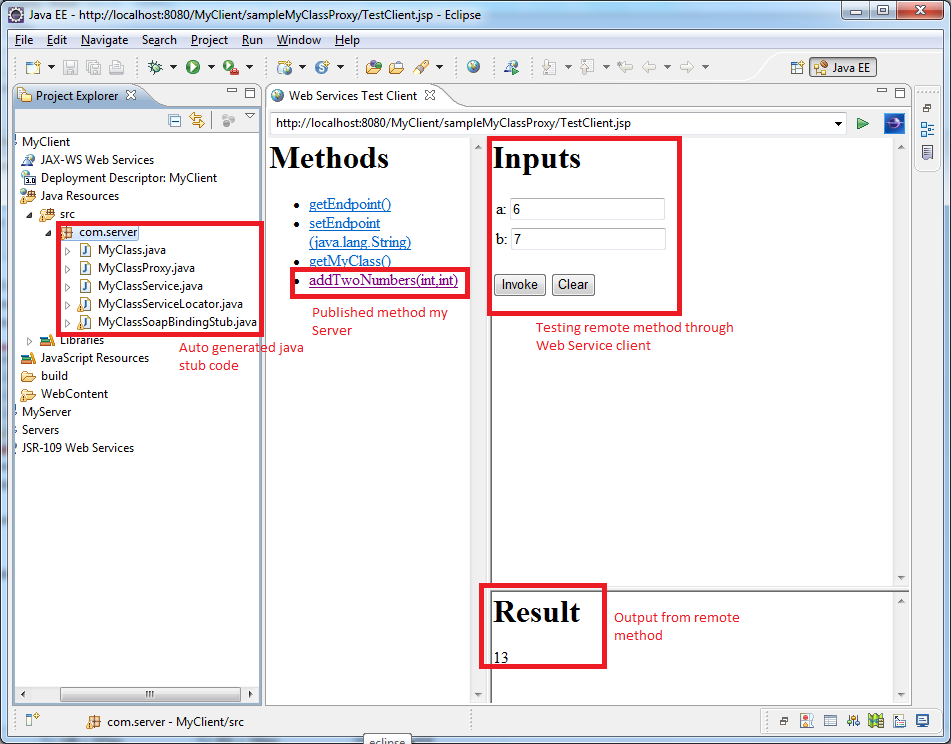Switch to the Java EE perspective button
The height and width of the screenshot is (744, 951).
click(x=843, y=67)
